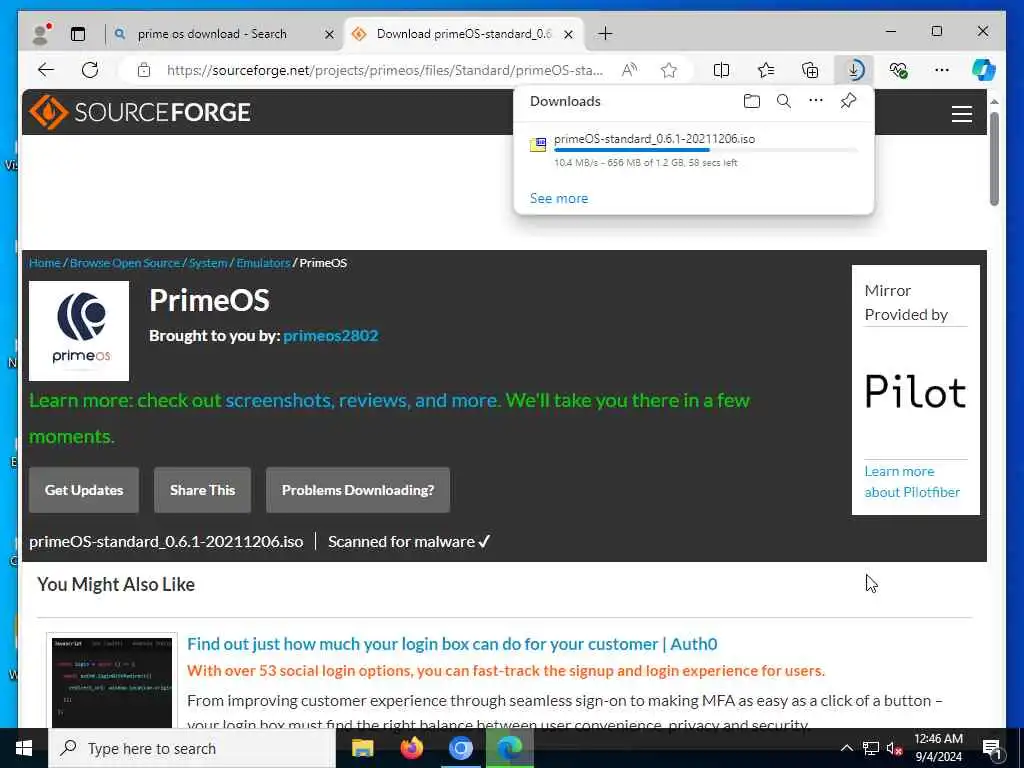Open Copilot sidebar icon
The height and width of the screenshot is (768, 1024).
984,70
